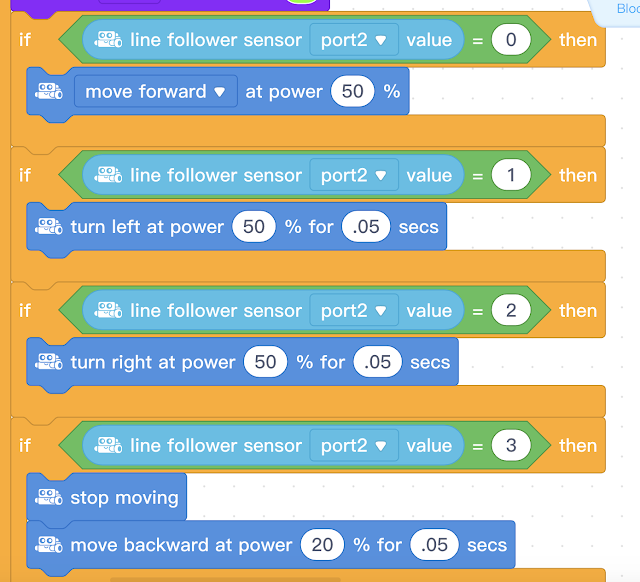
Task: Click robot icon in value = 3 sensor block
Action: (108, 446)
